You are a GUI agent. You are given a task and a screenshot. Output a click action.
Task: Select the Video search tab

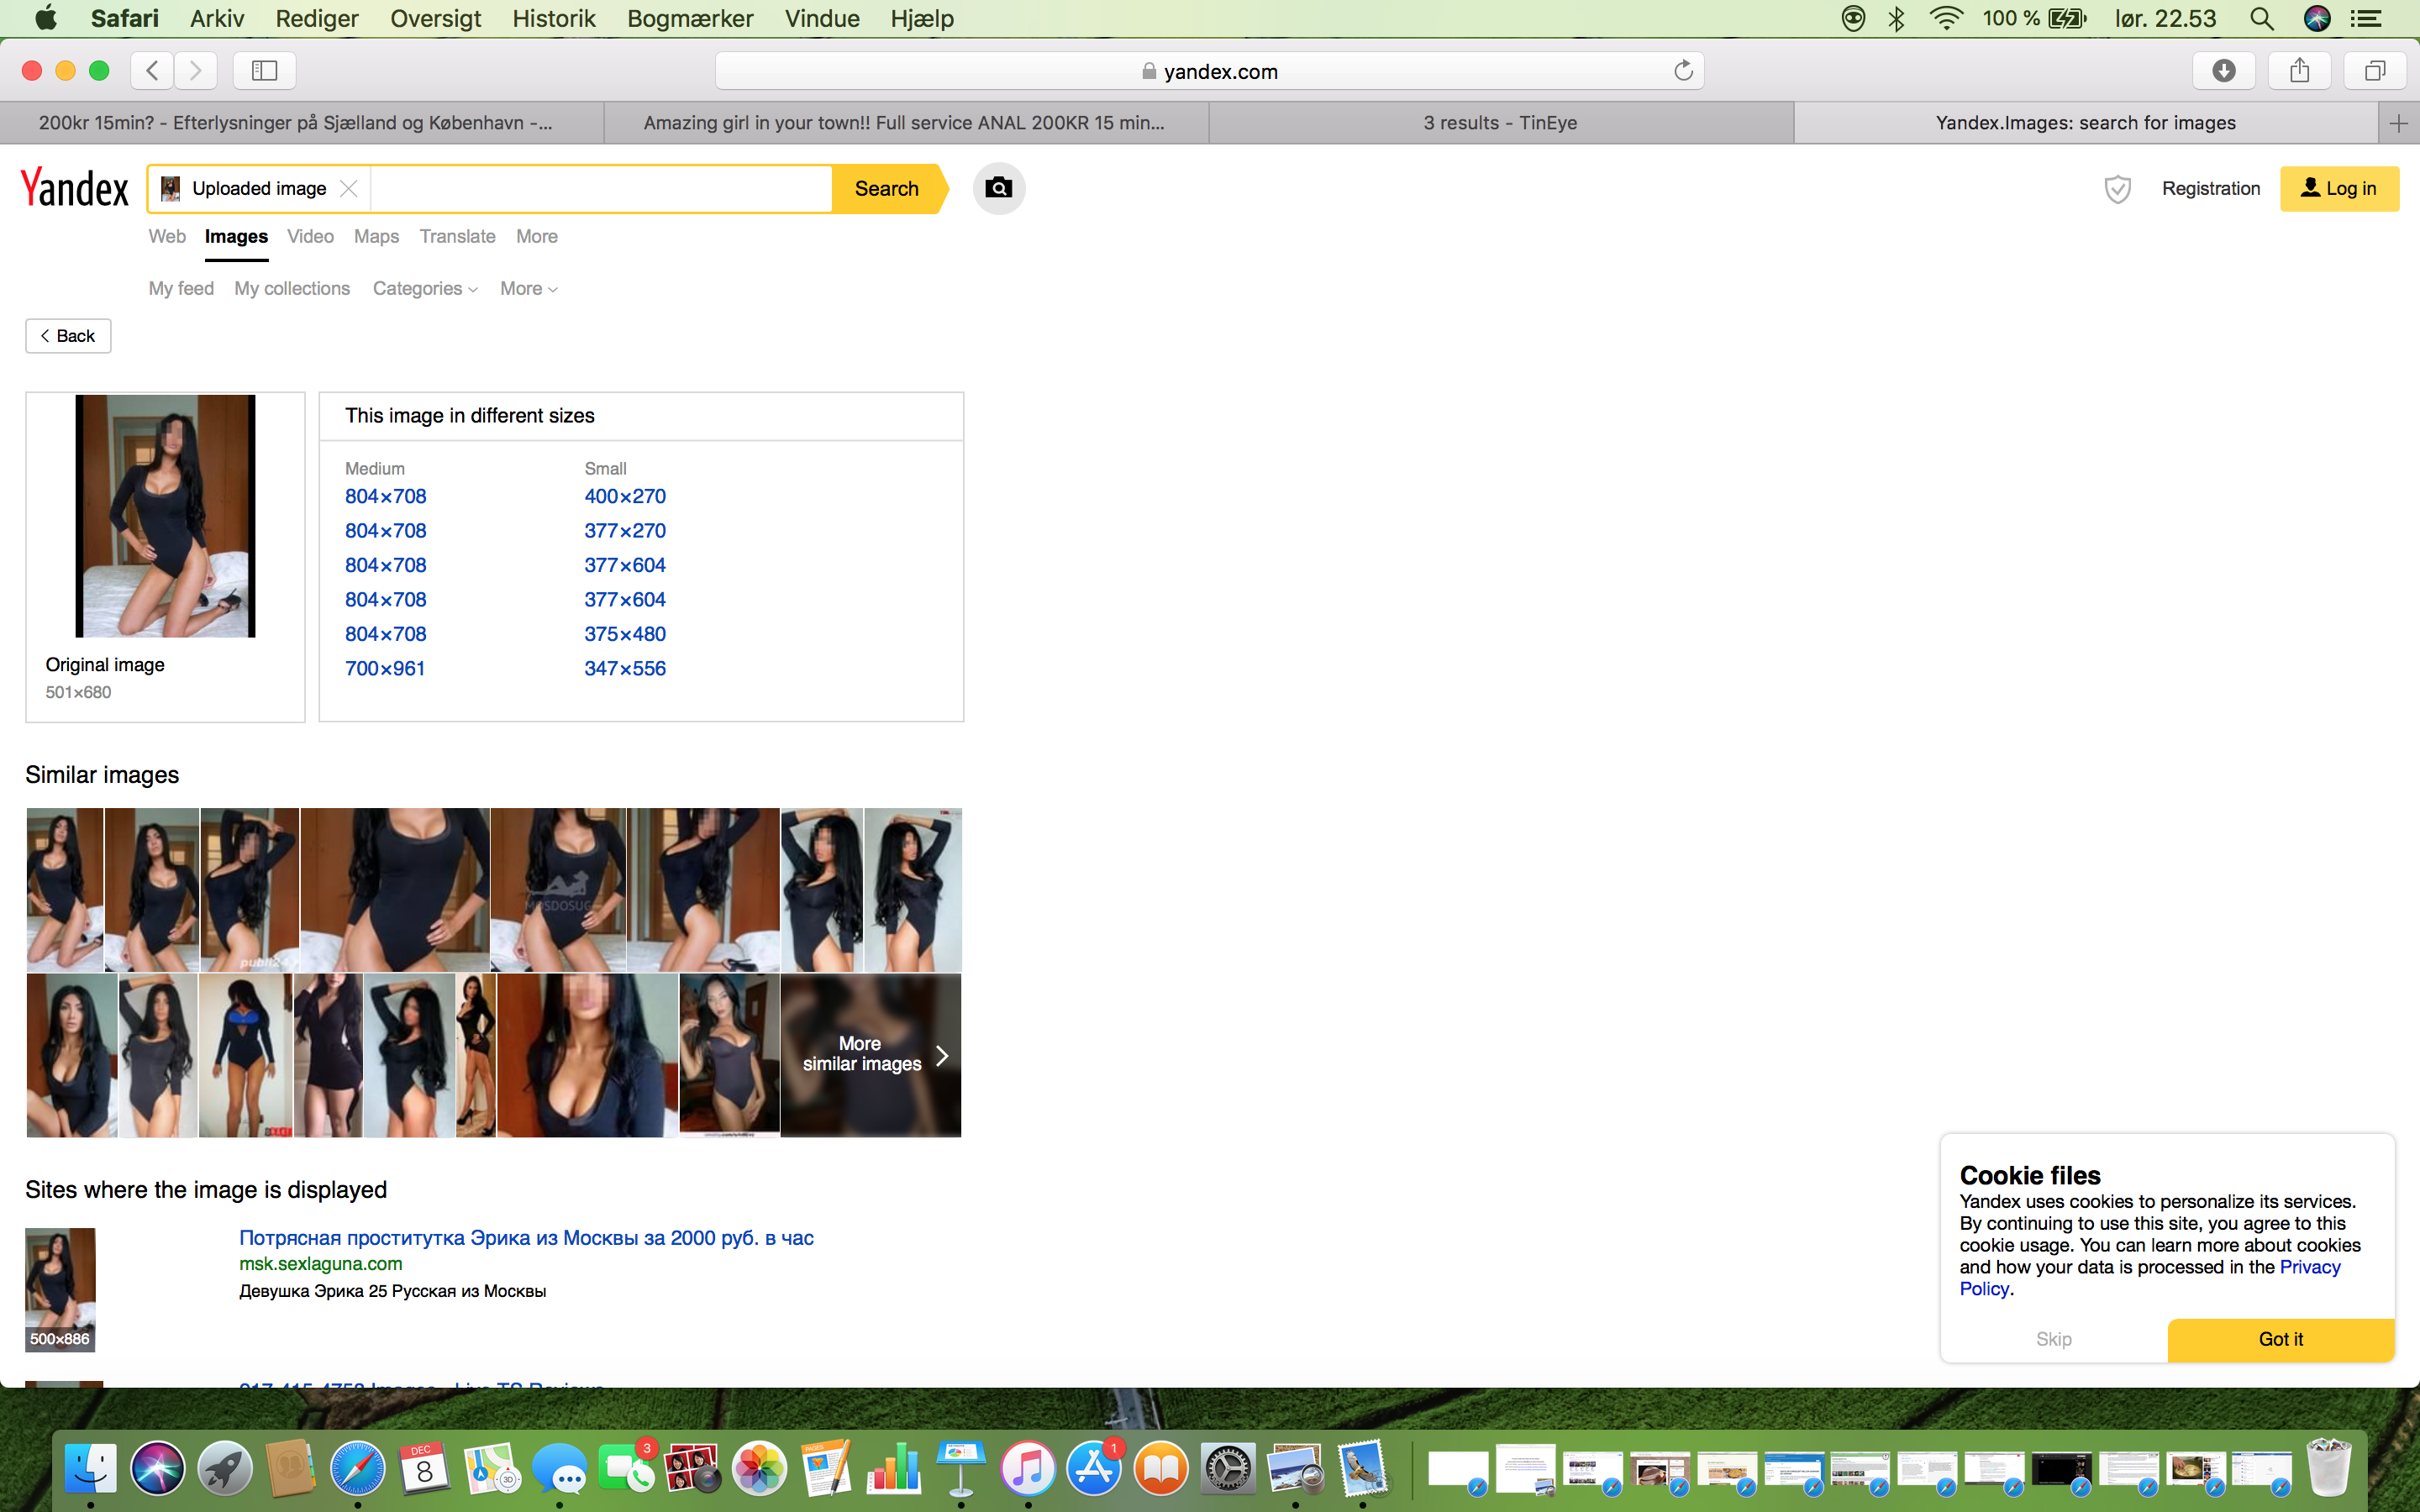click(x=310, y=236)
